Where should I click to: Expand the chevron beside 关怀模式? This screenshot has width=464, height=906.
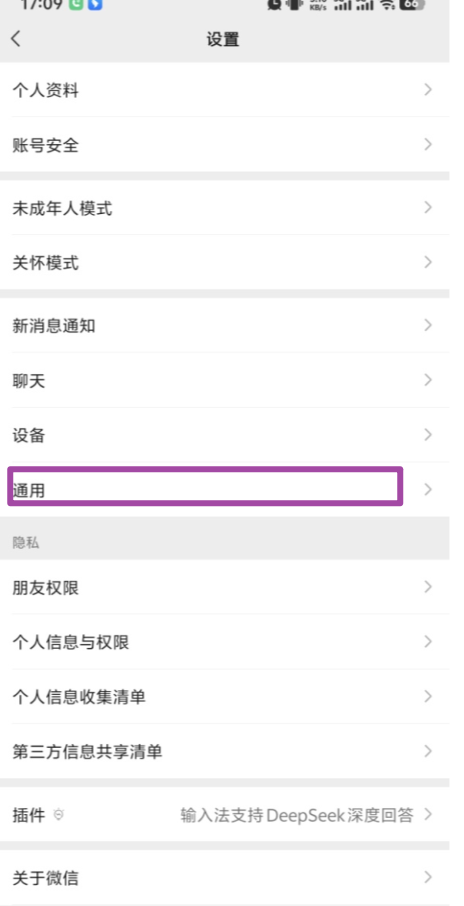tap(428, 262)
